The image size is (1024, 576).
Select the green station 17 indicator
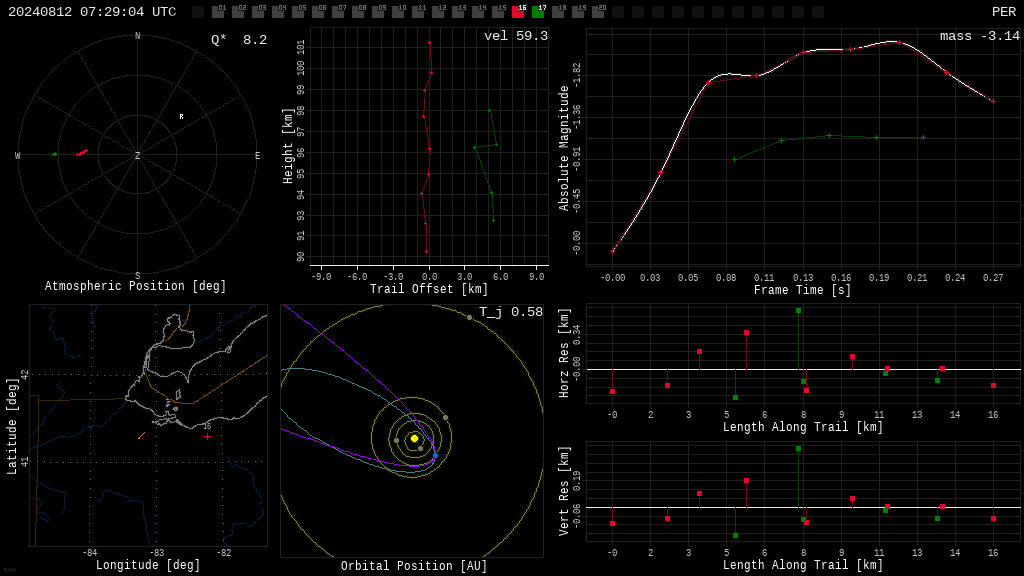pos(538,12)
